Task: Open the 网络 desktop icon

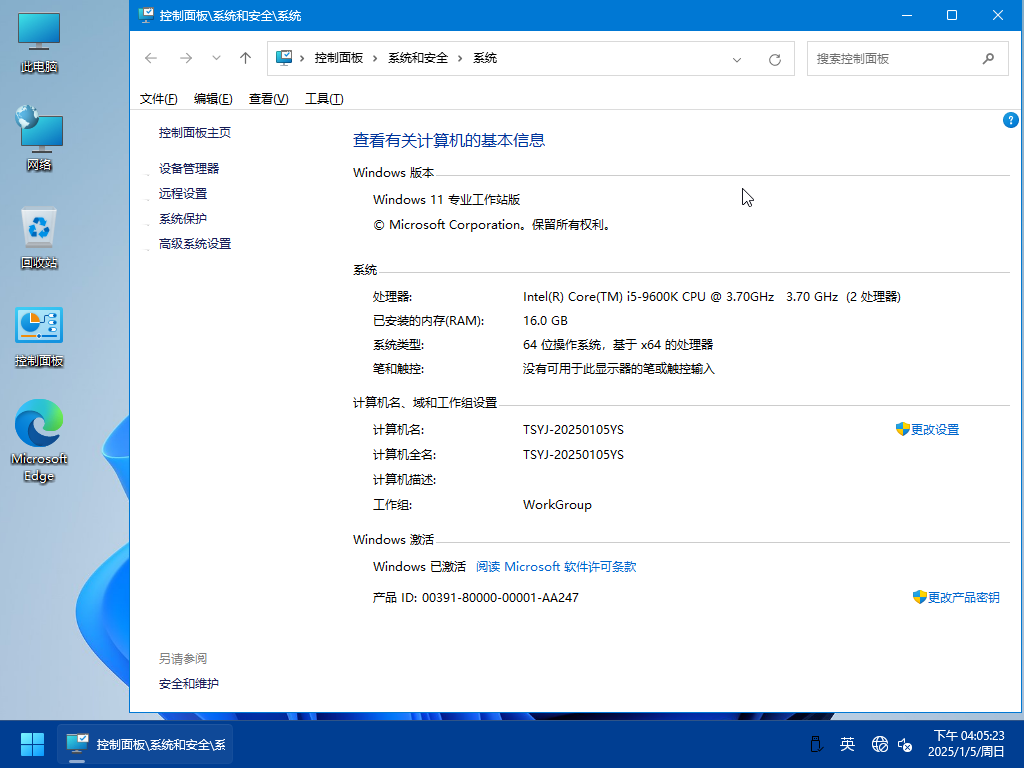Action: tap(39, 139)
